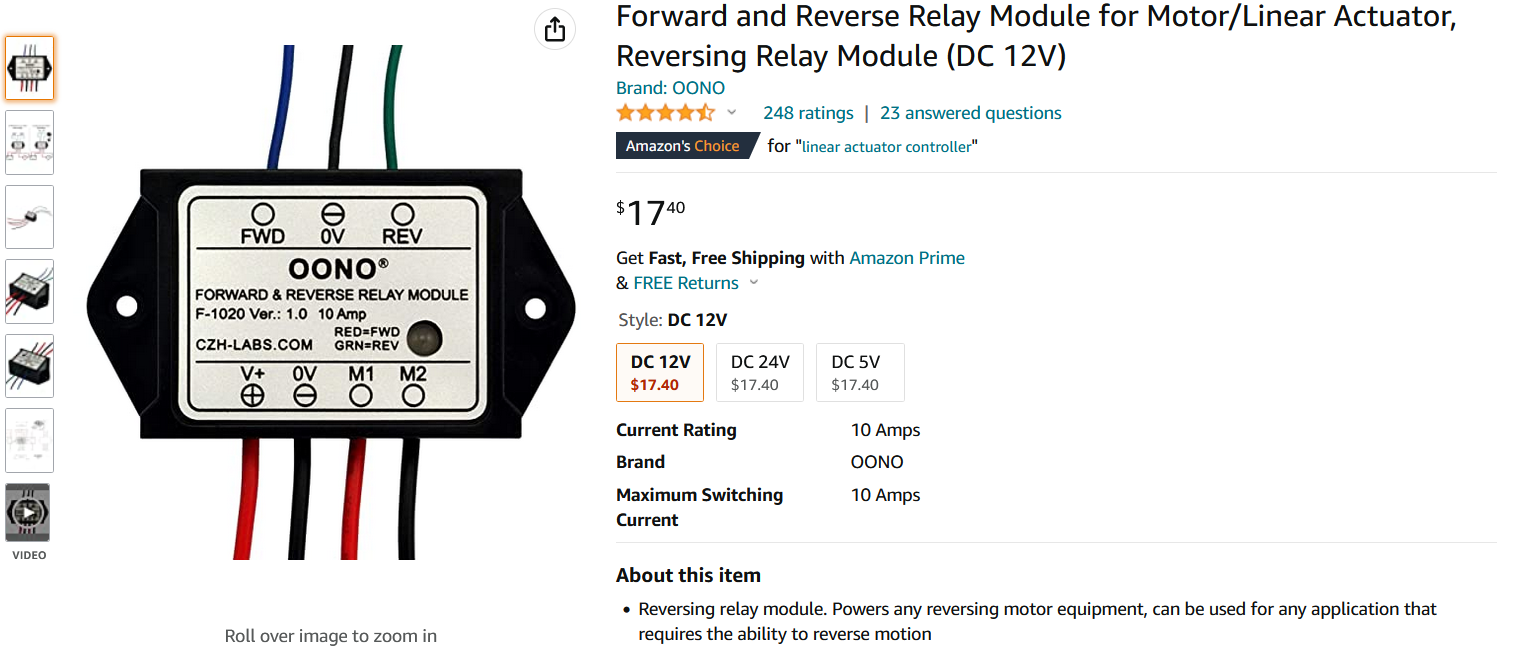Play the product video thumbnail
Screen dimensions: 1515x648
29,513
